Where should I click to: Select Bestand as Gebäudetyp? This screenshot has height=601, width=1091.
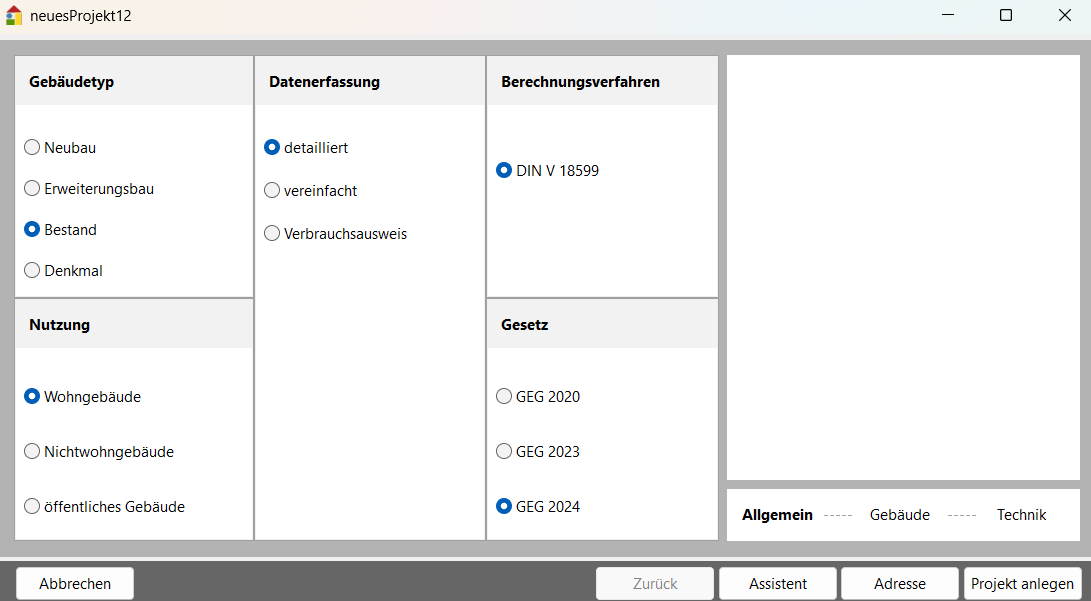pyautogui.click(x=32, y=230)
